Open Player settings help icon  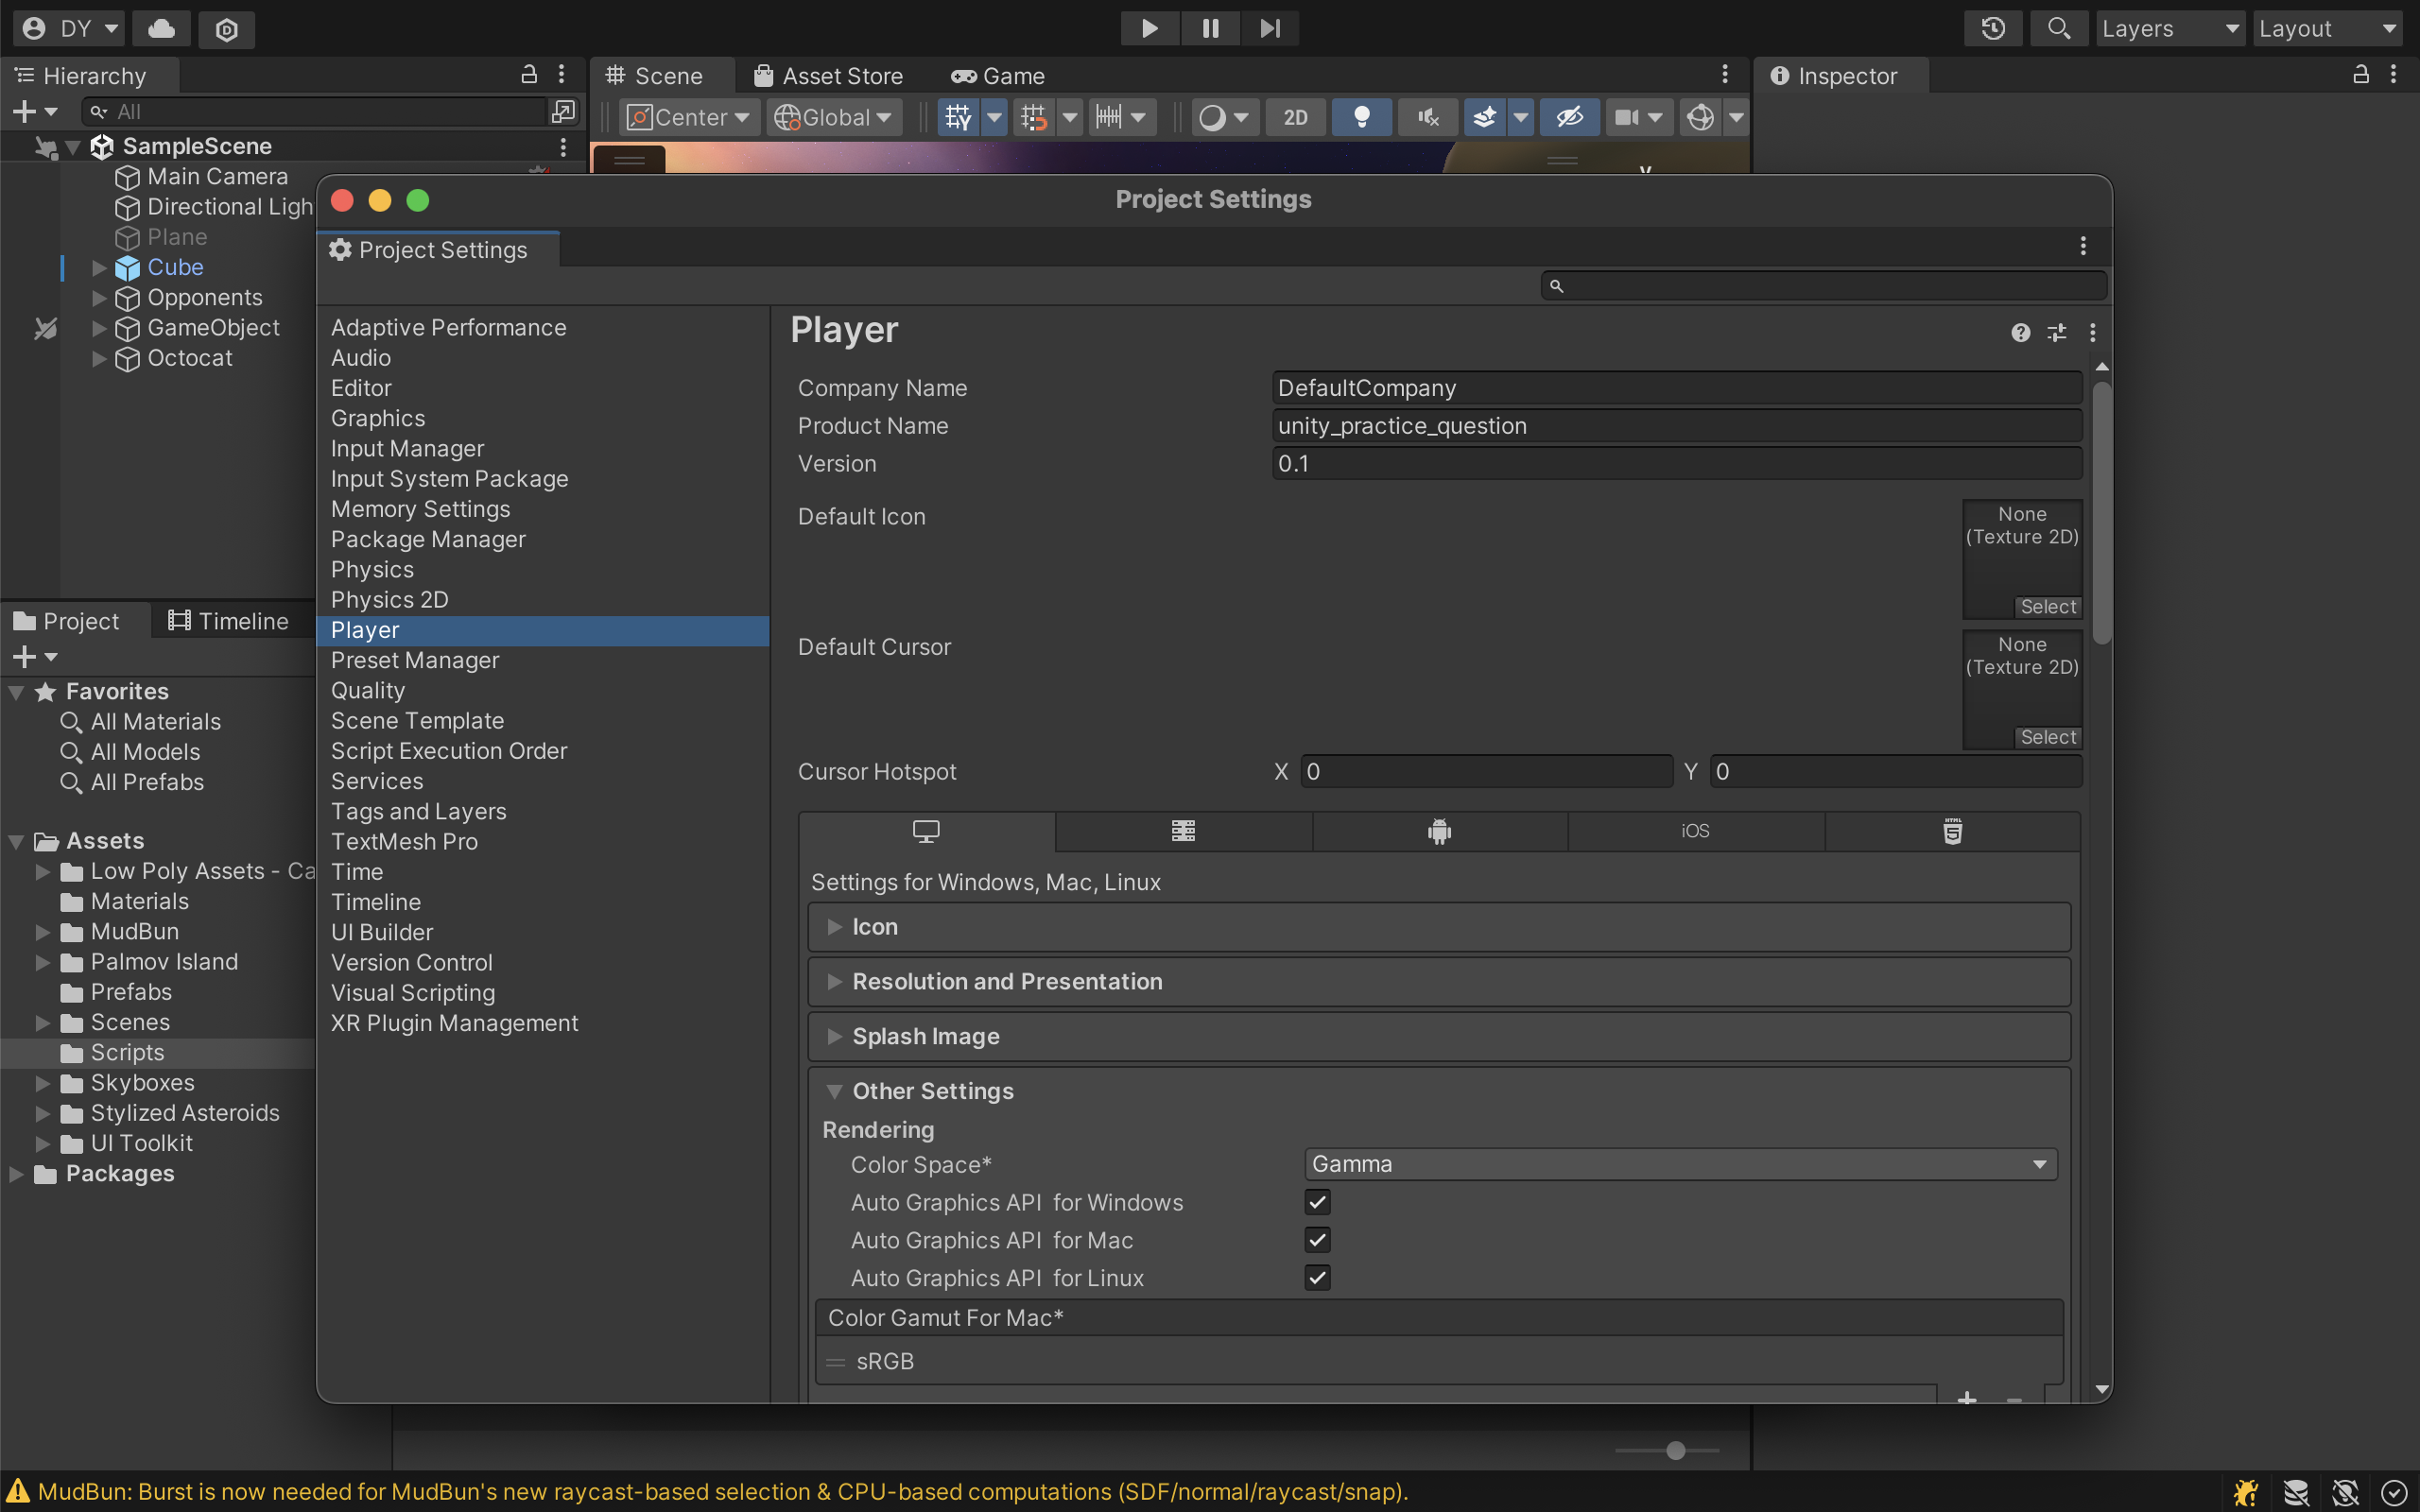click(2020, 333)
